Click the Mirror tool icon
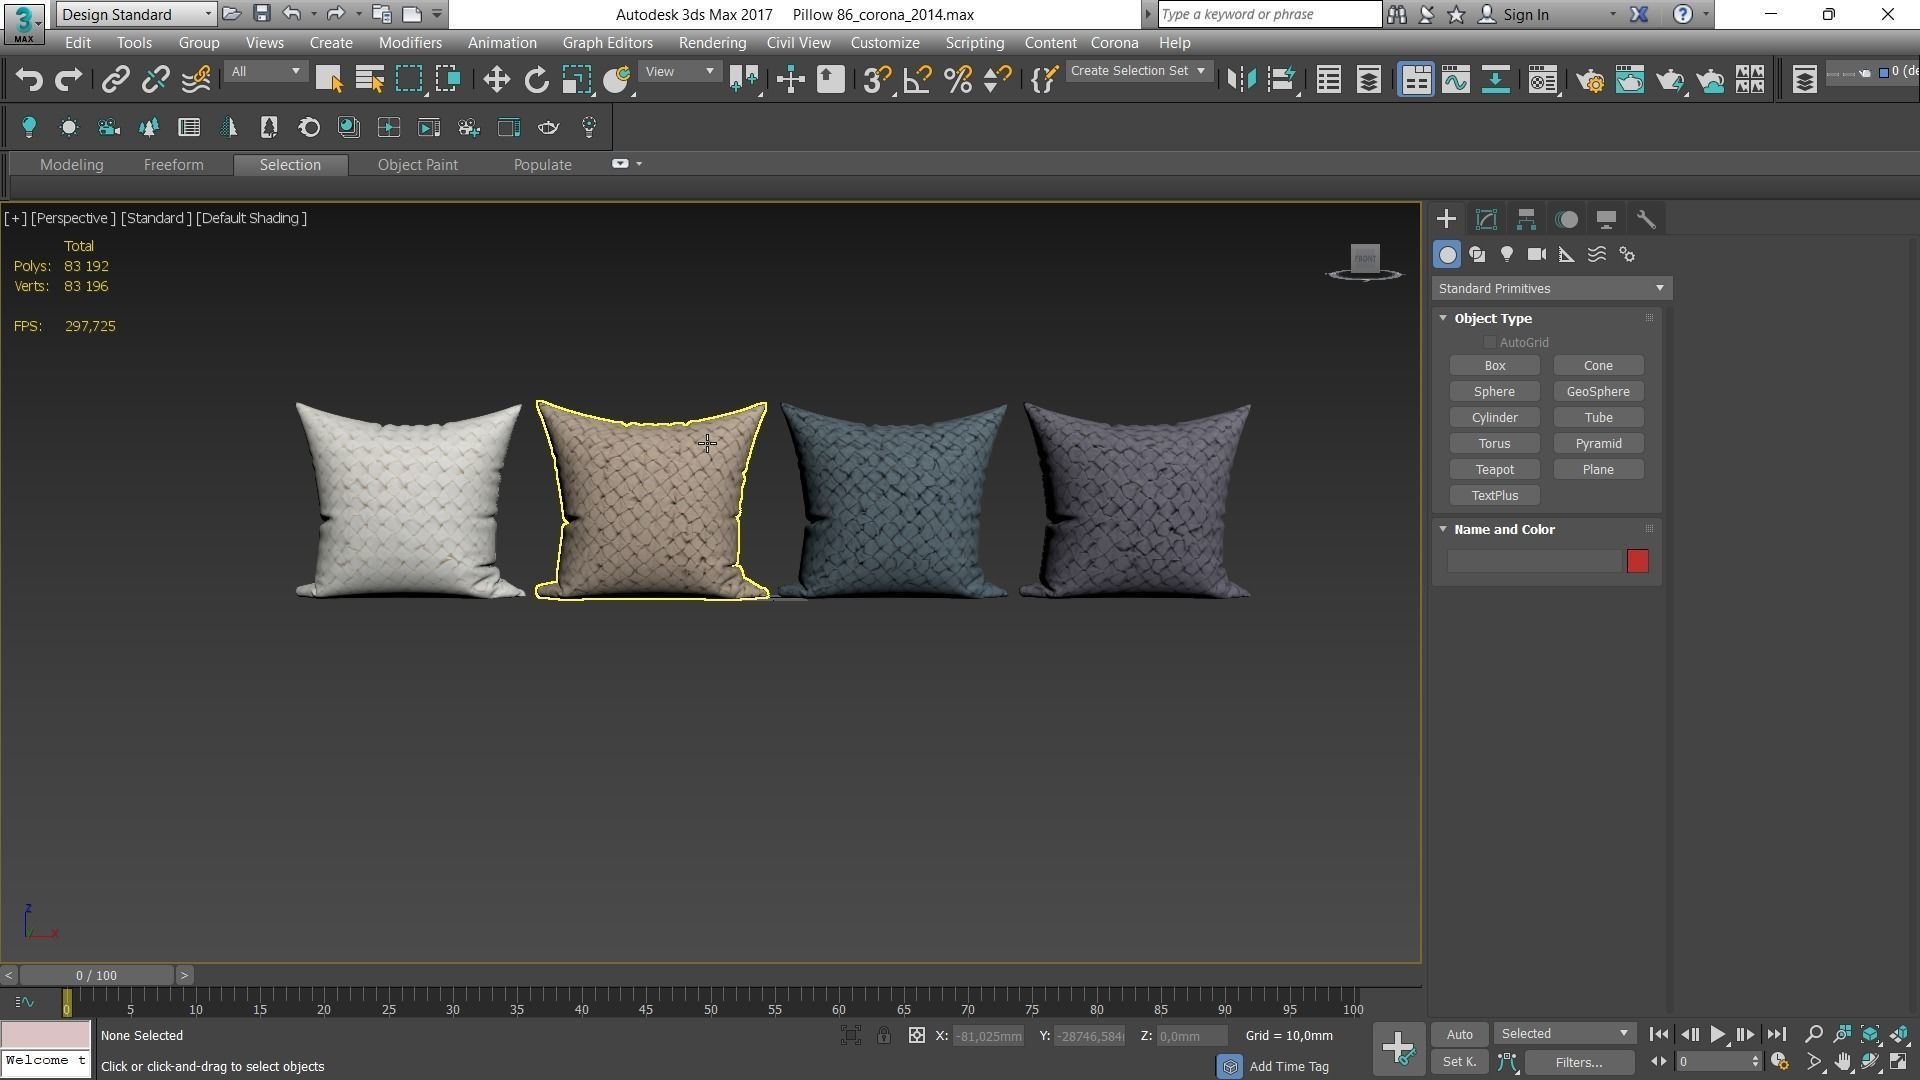 (1241, 80)
